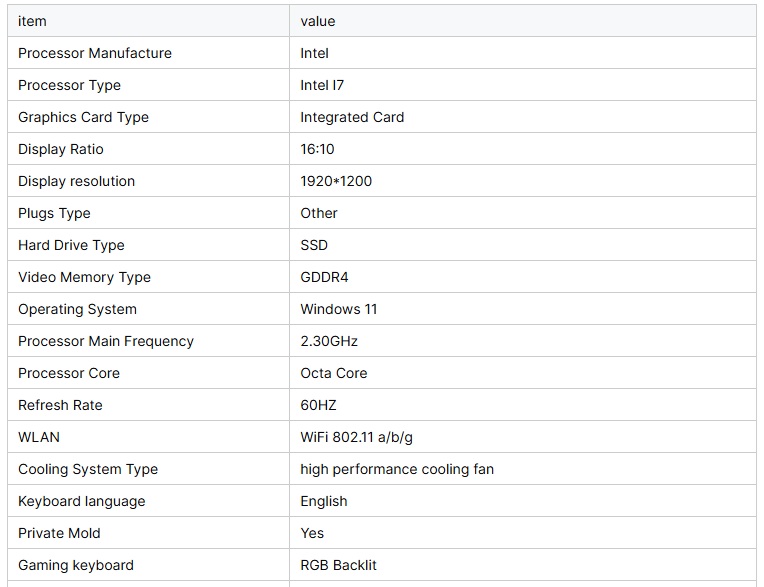Select the 'GDDR4' video memory value
Screen dimensions: 764x587
click(324, 277)
